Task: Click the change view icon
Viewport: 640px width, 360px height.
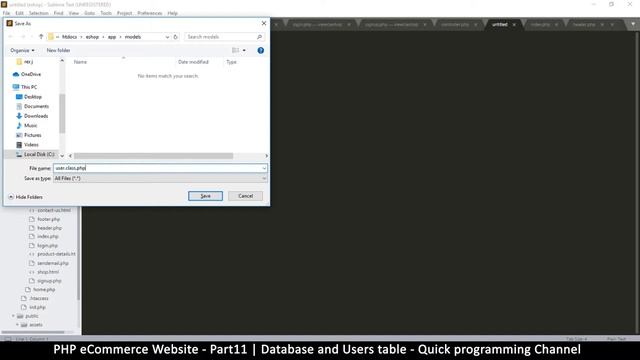Action: click(236, 50)
